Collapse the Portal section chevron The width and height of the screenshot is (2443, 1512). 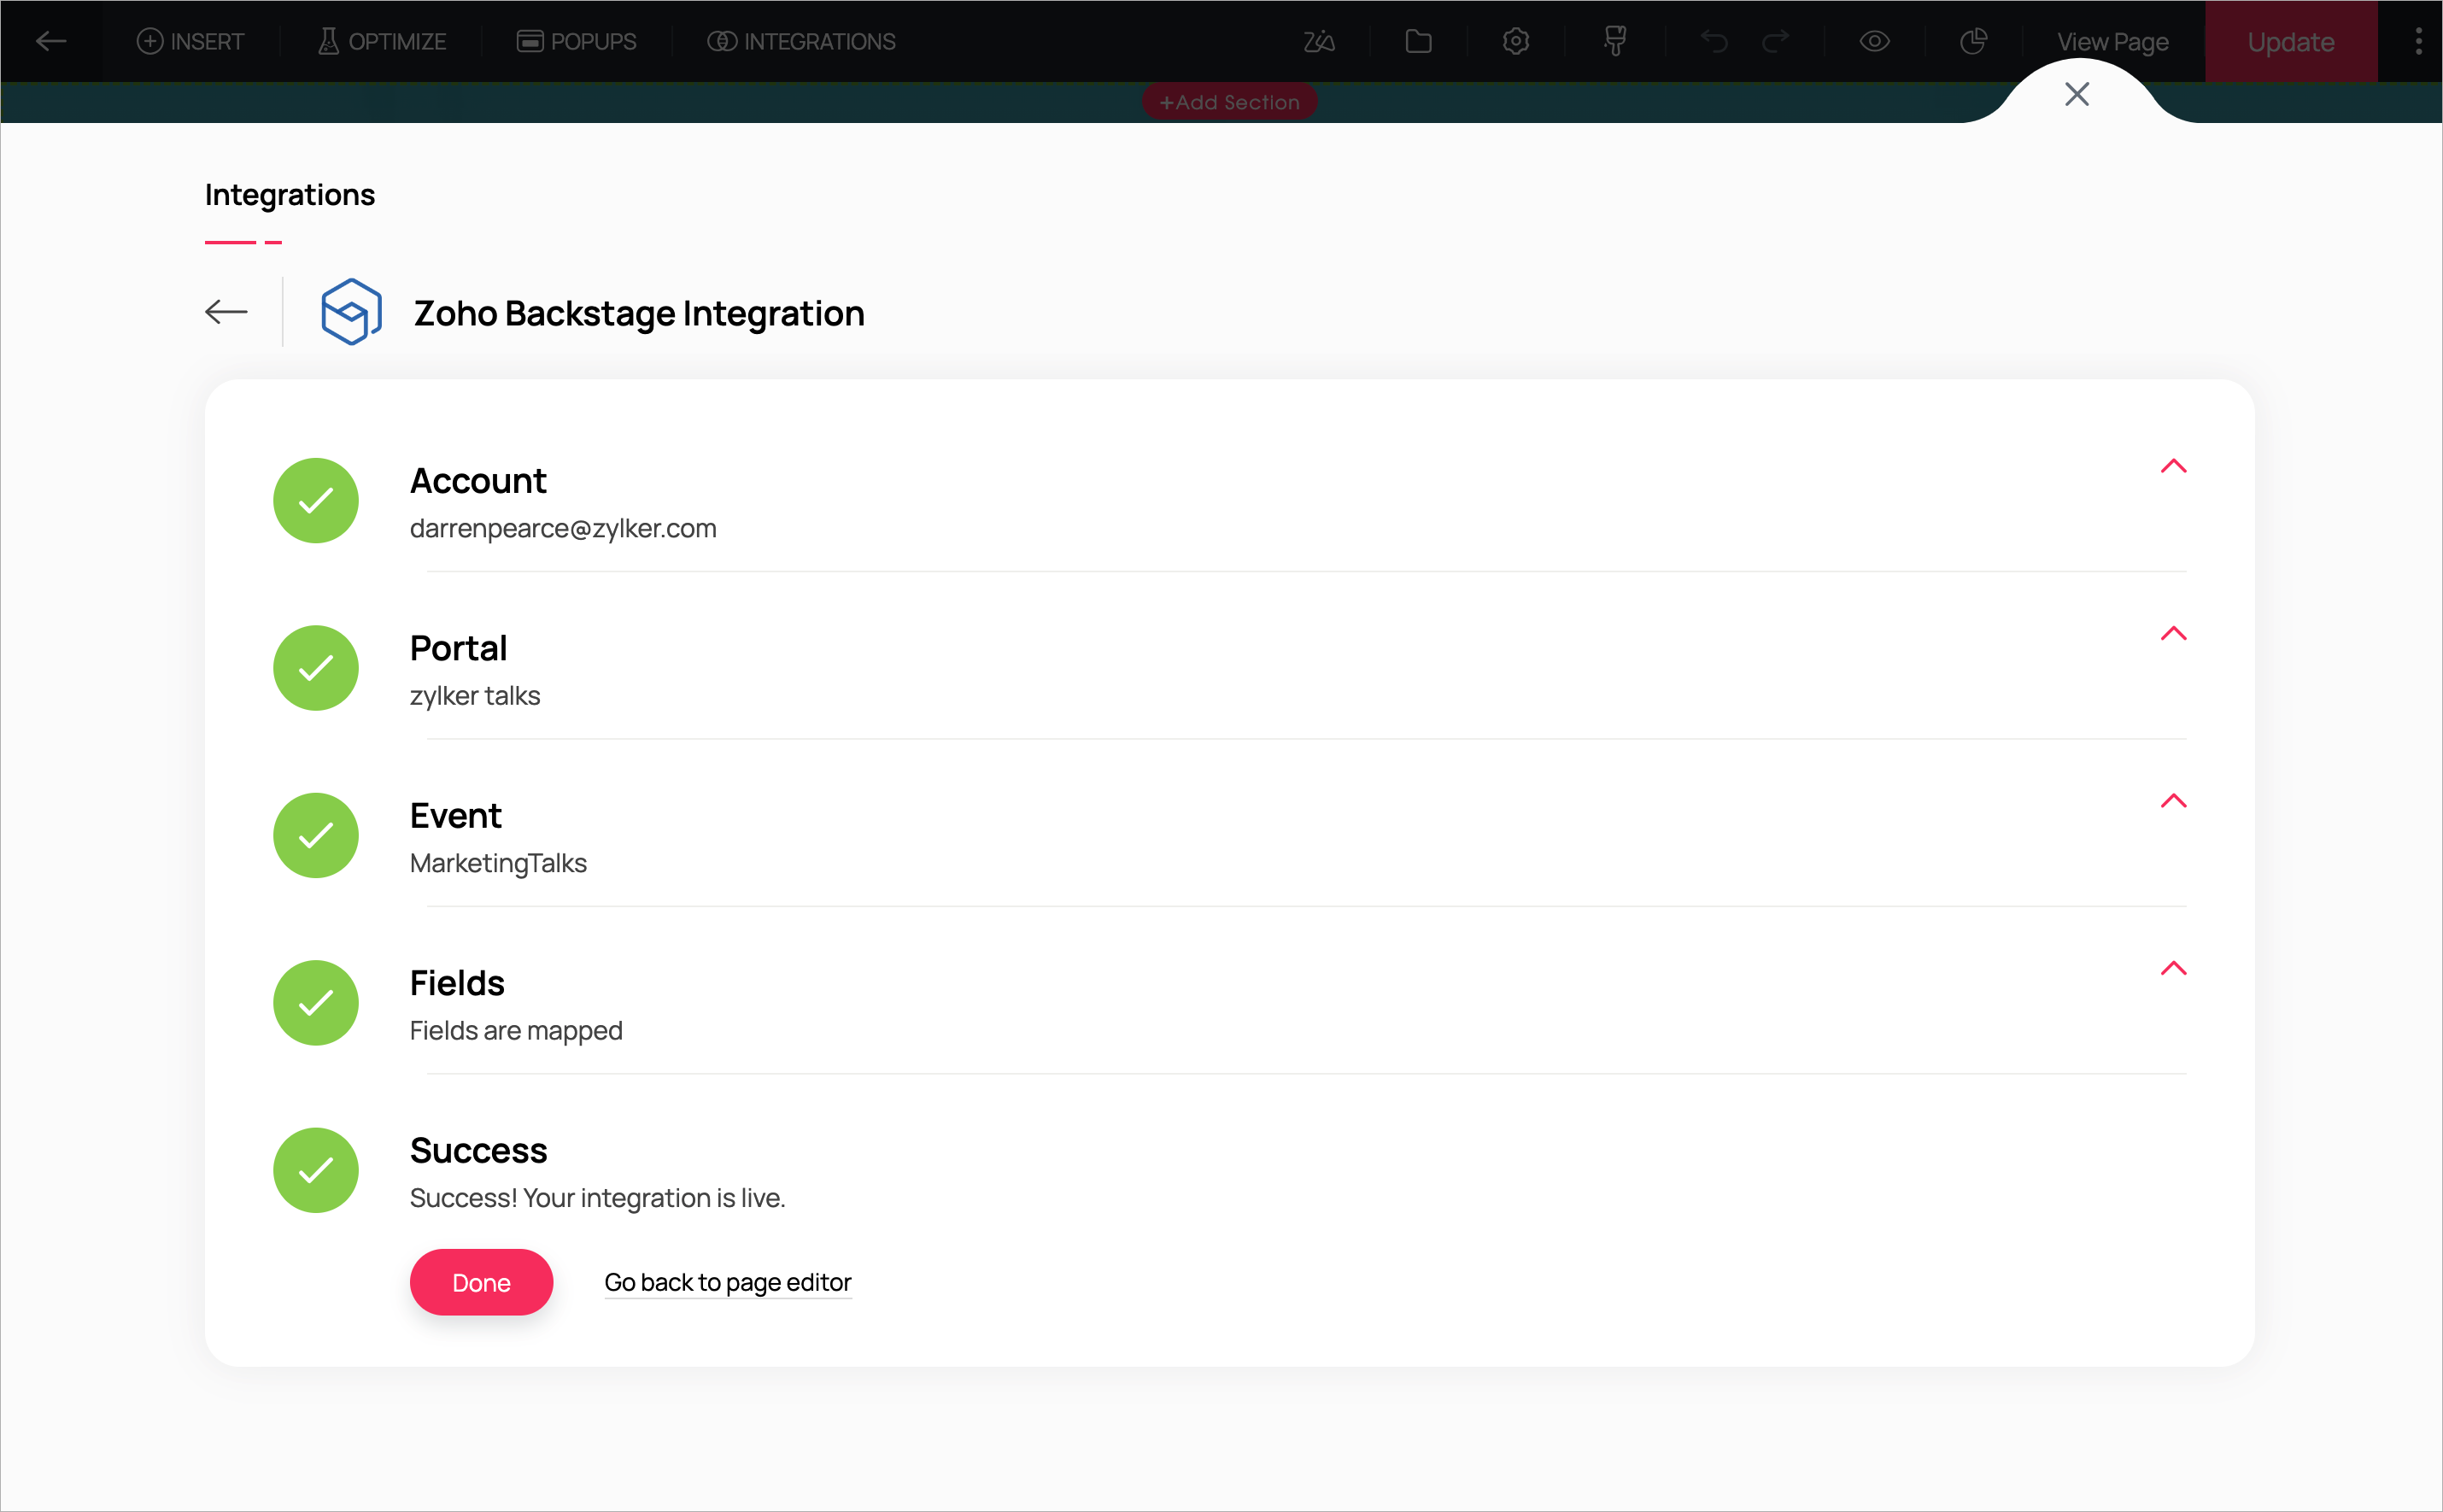click(x=2173, y=634)
